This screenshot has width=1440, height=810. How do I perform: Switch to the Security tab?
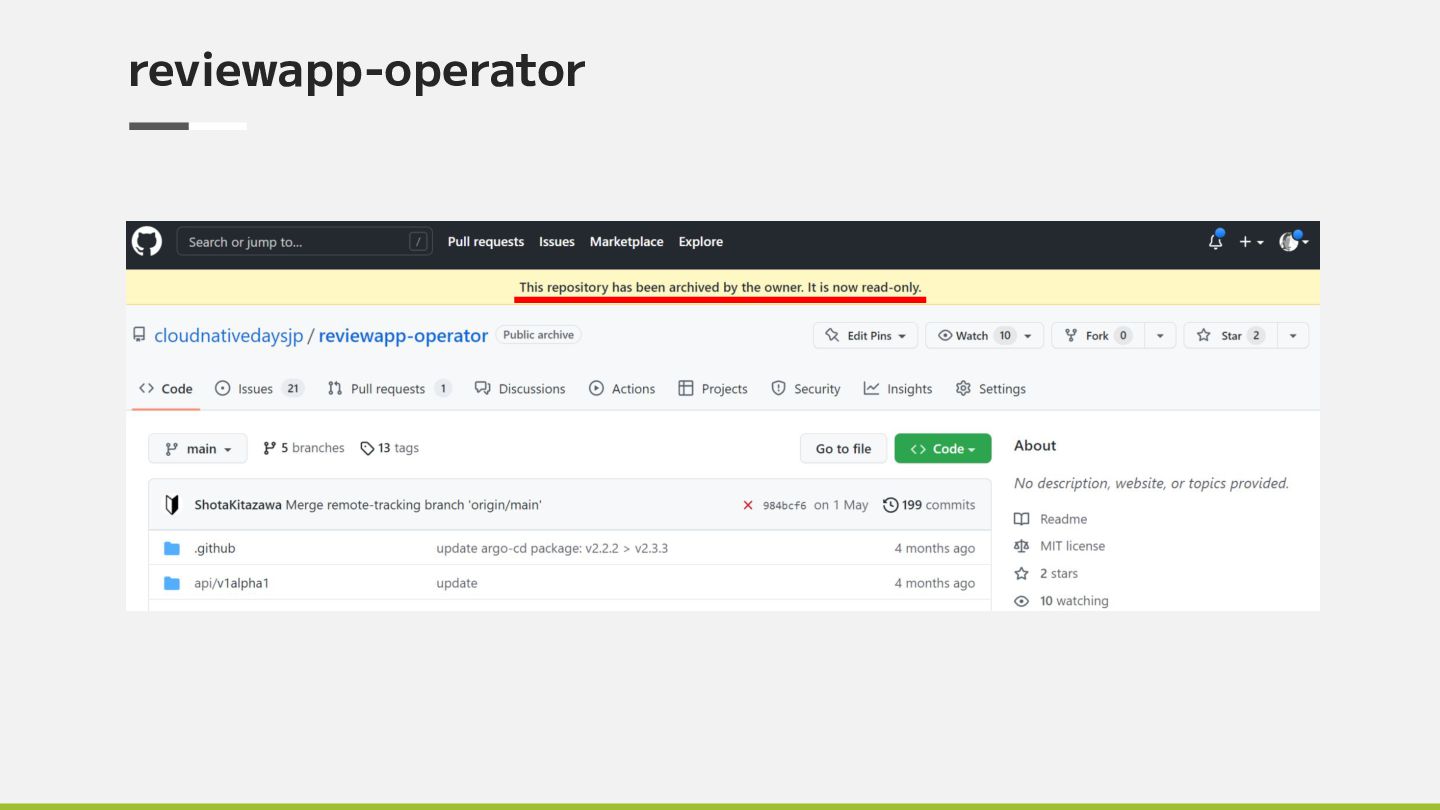coord(806,389)
